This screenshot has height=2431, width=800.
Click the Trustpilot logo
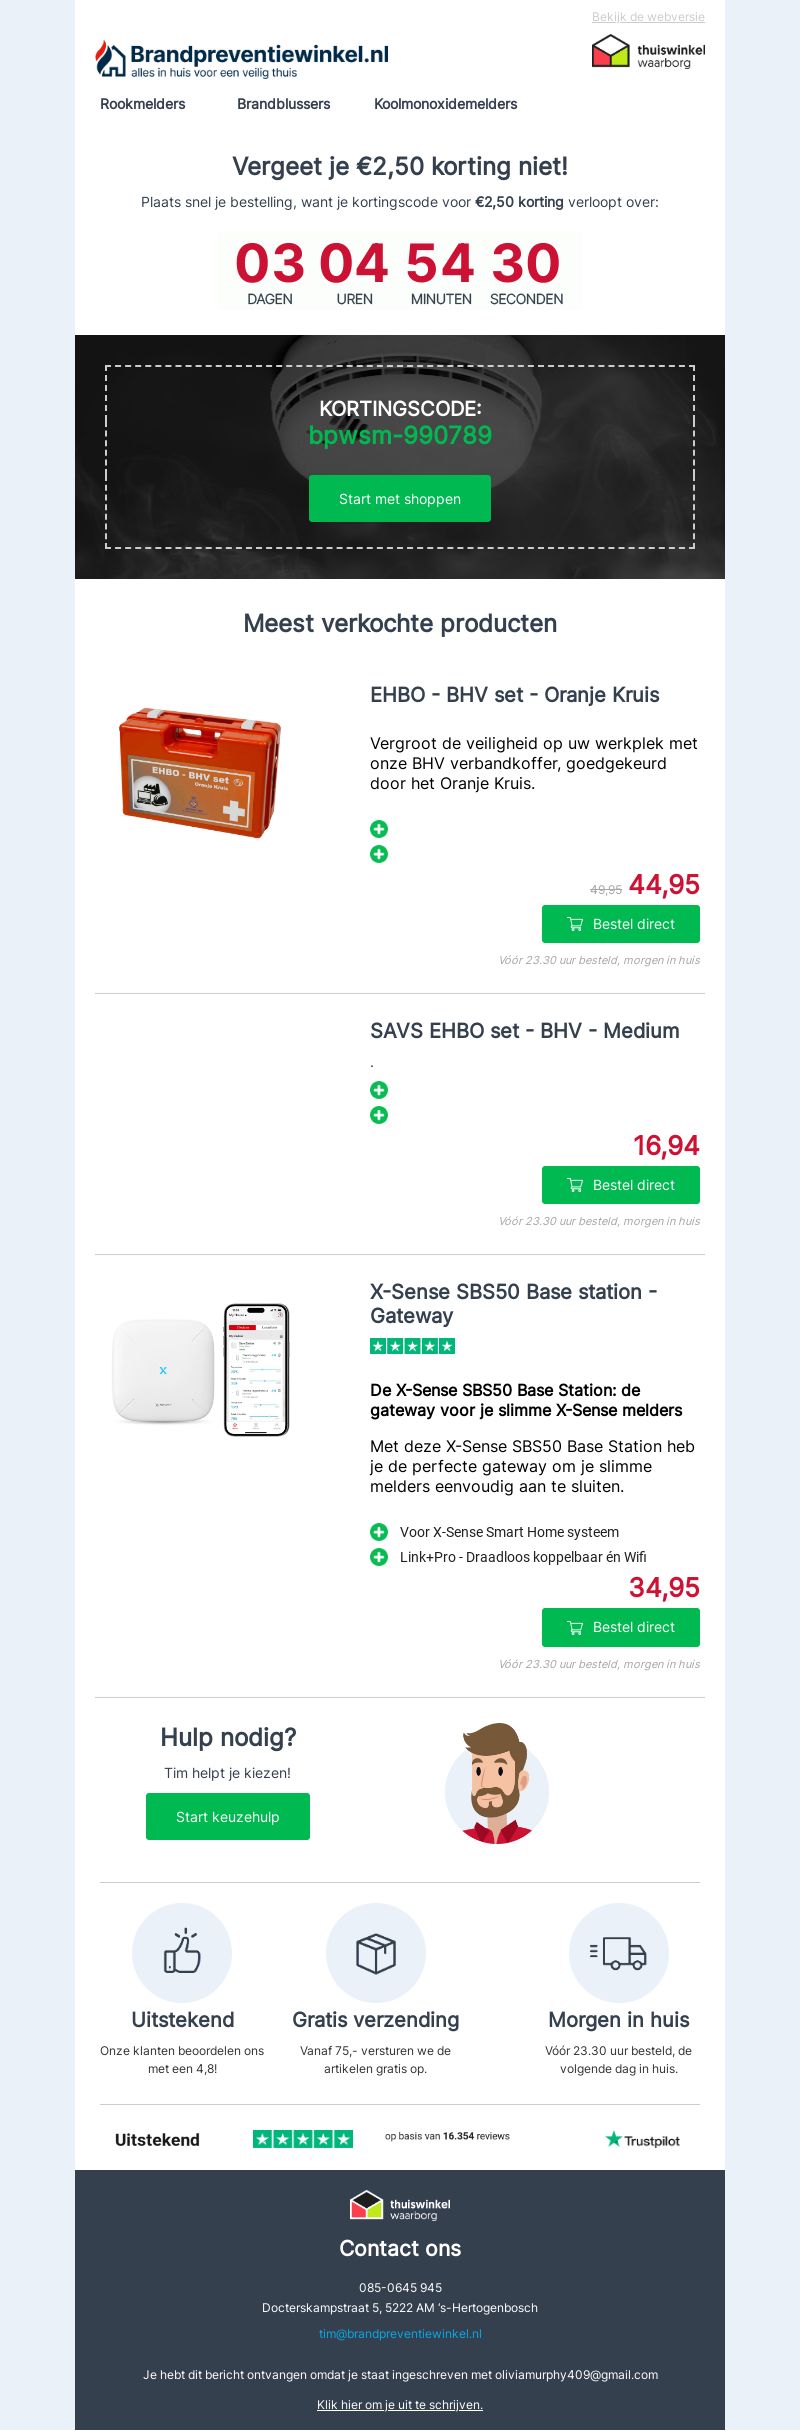(643, 2140)
